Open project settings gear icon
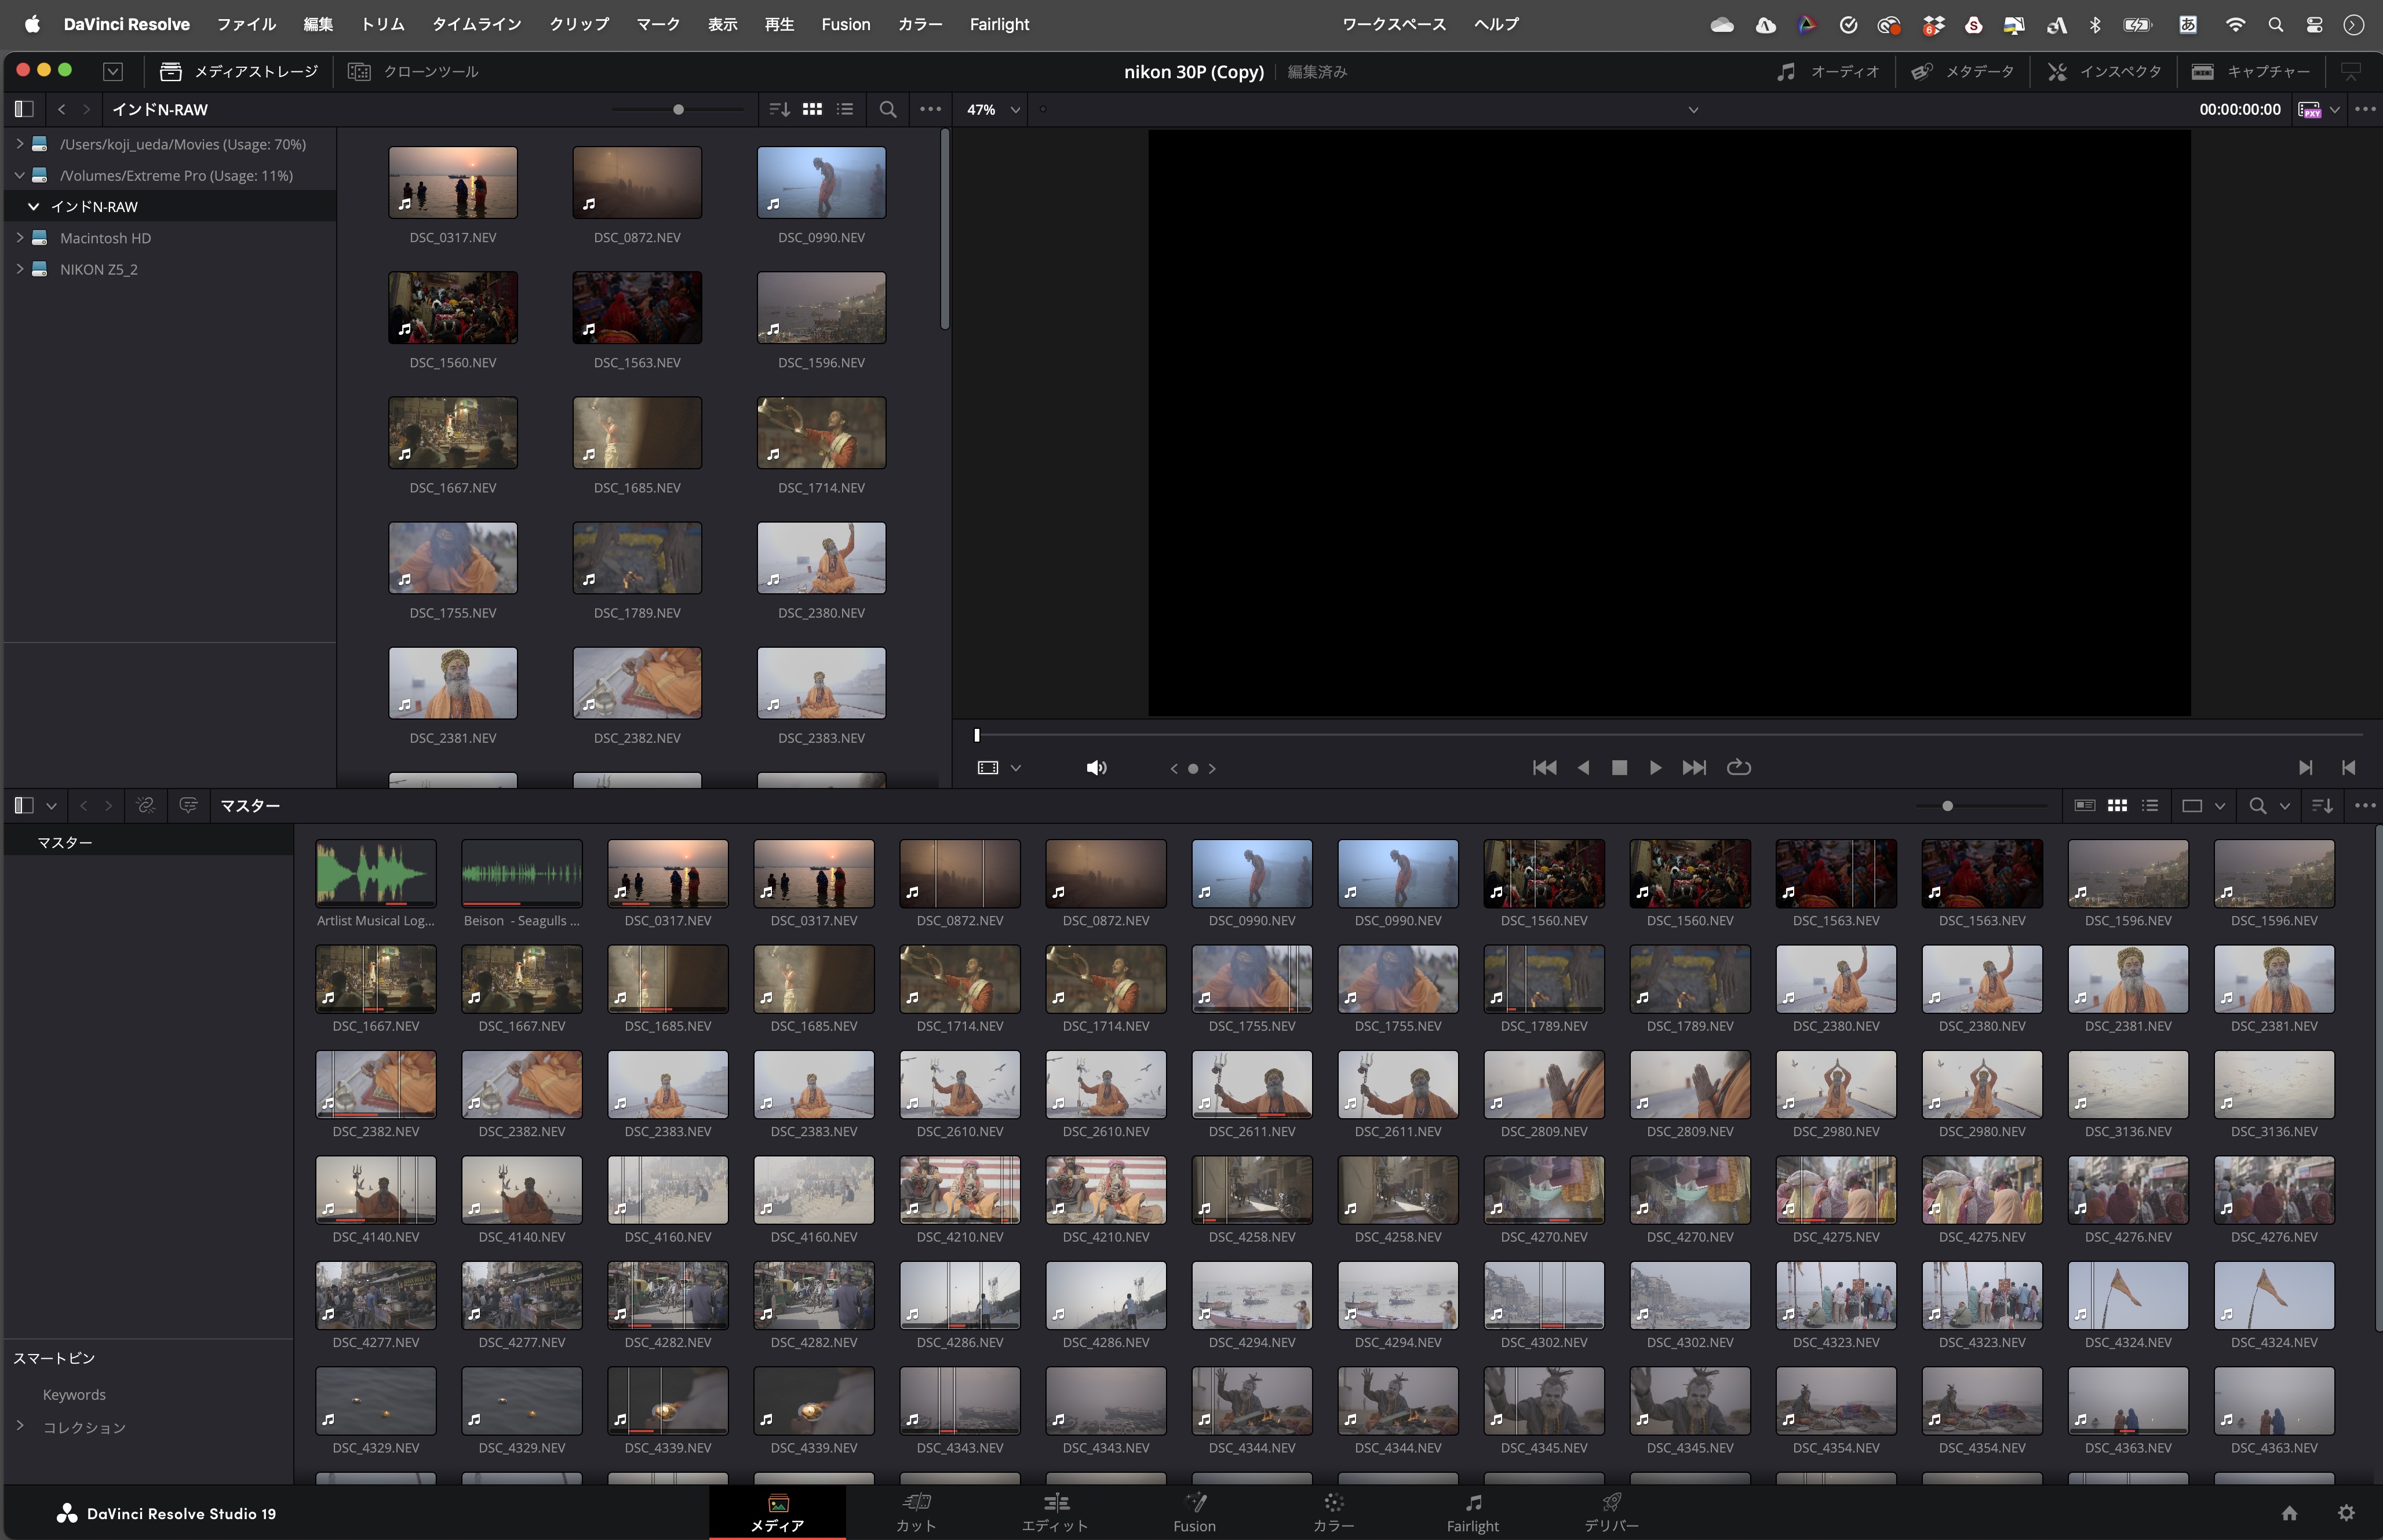Image resolution: width=2383 pixels, height=1540 pixels. click(x=2346, y=1512)
